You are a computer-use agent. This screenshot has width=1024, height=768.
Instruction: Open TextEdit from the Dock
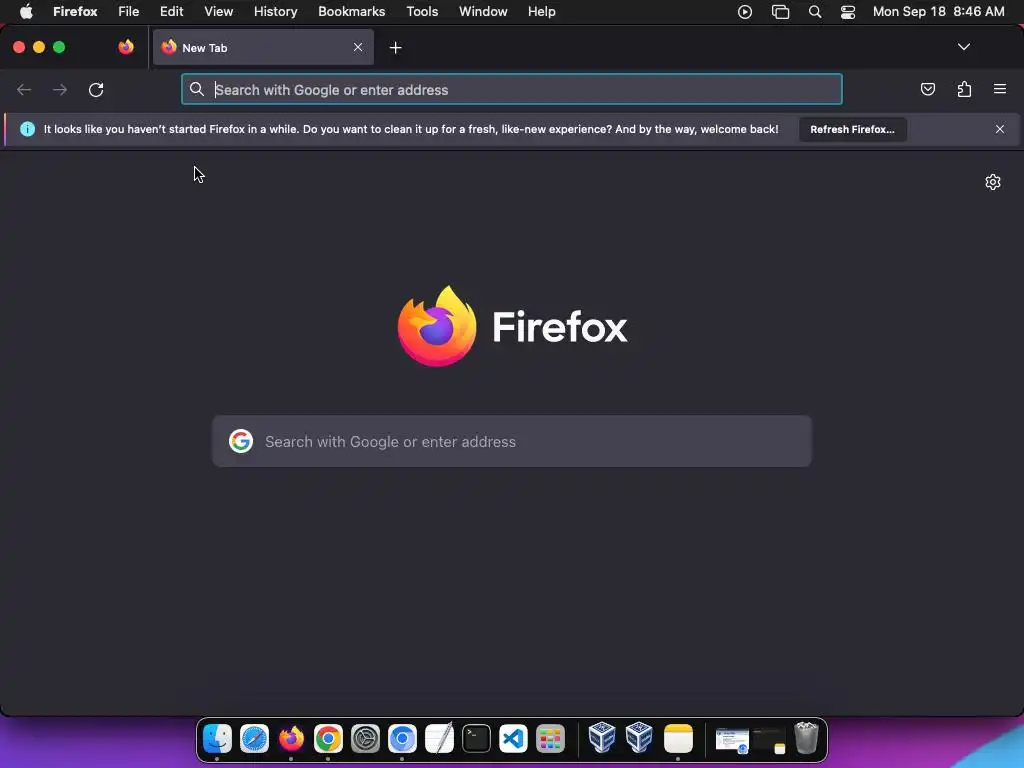(440, 739)
